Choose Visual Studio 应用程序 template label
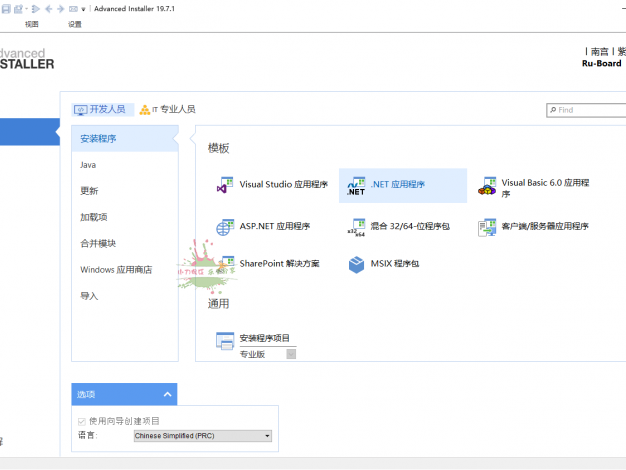This screenshot has height=470, width=626. pos(283,184)
